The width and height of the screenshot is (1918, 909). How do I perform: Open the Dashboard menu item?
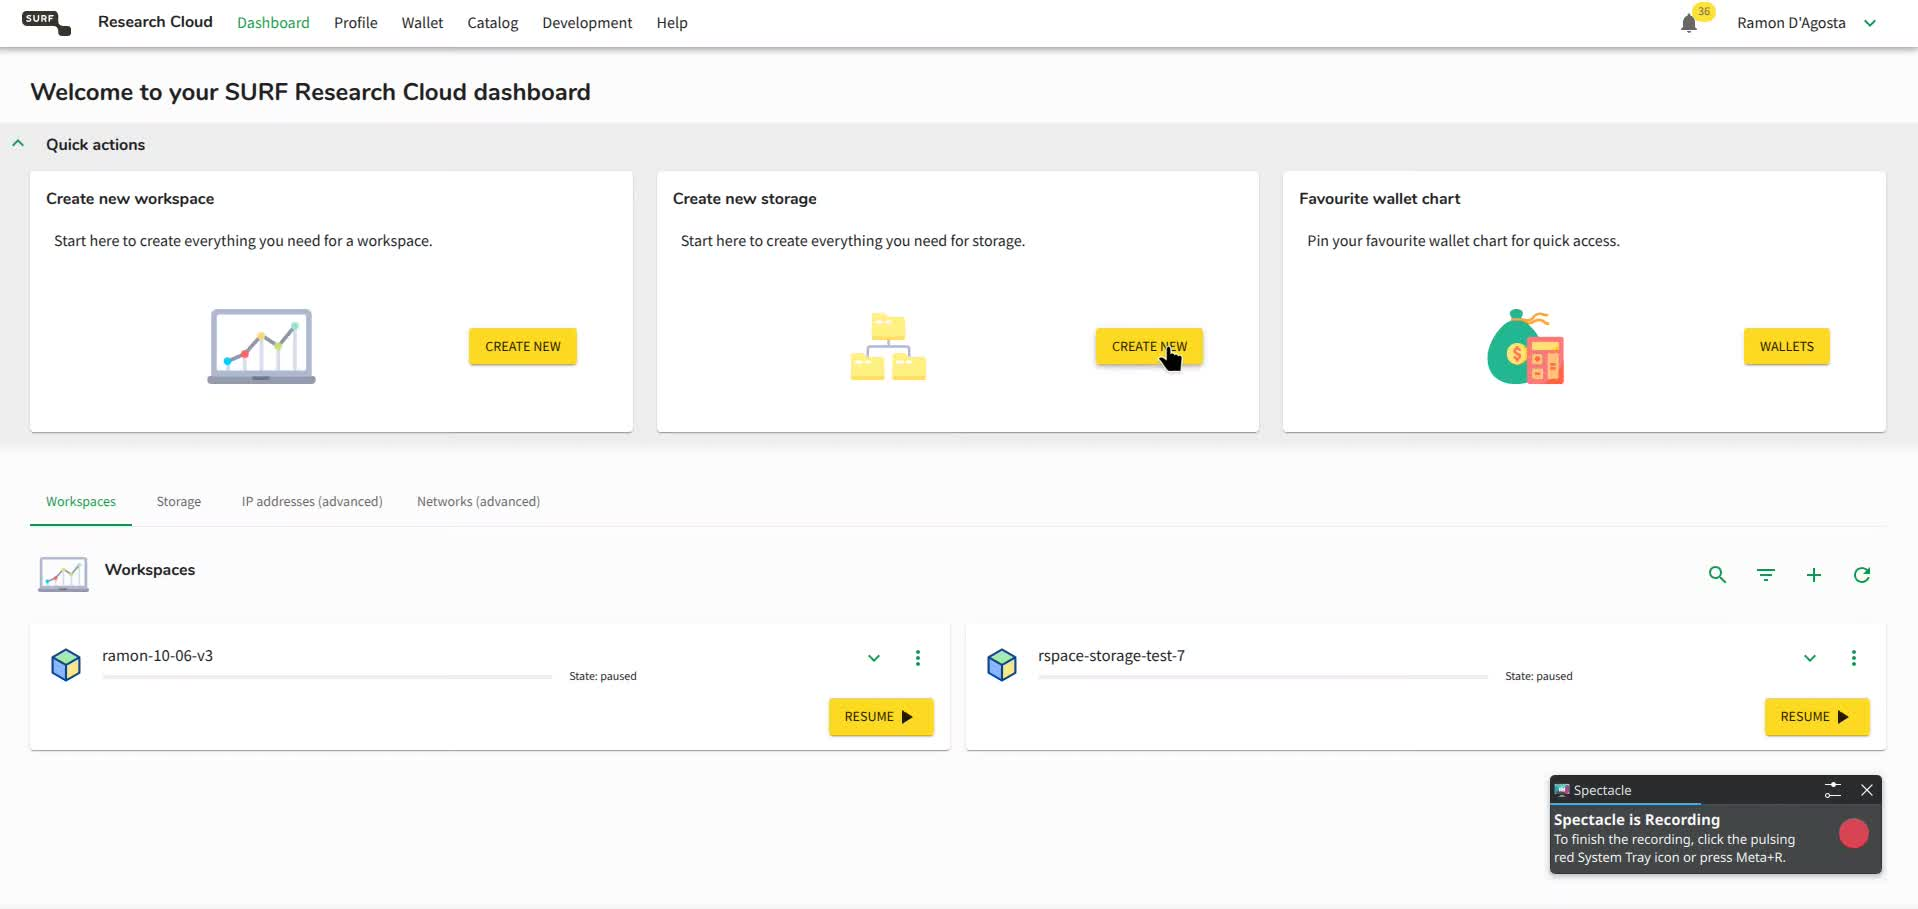click(x=273, y=23)
